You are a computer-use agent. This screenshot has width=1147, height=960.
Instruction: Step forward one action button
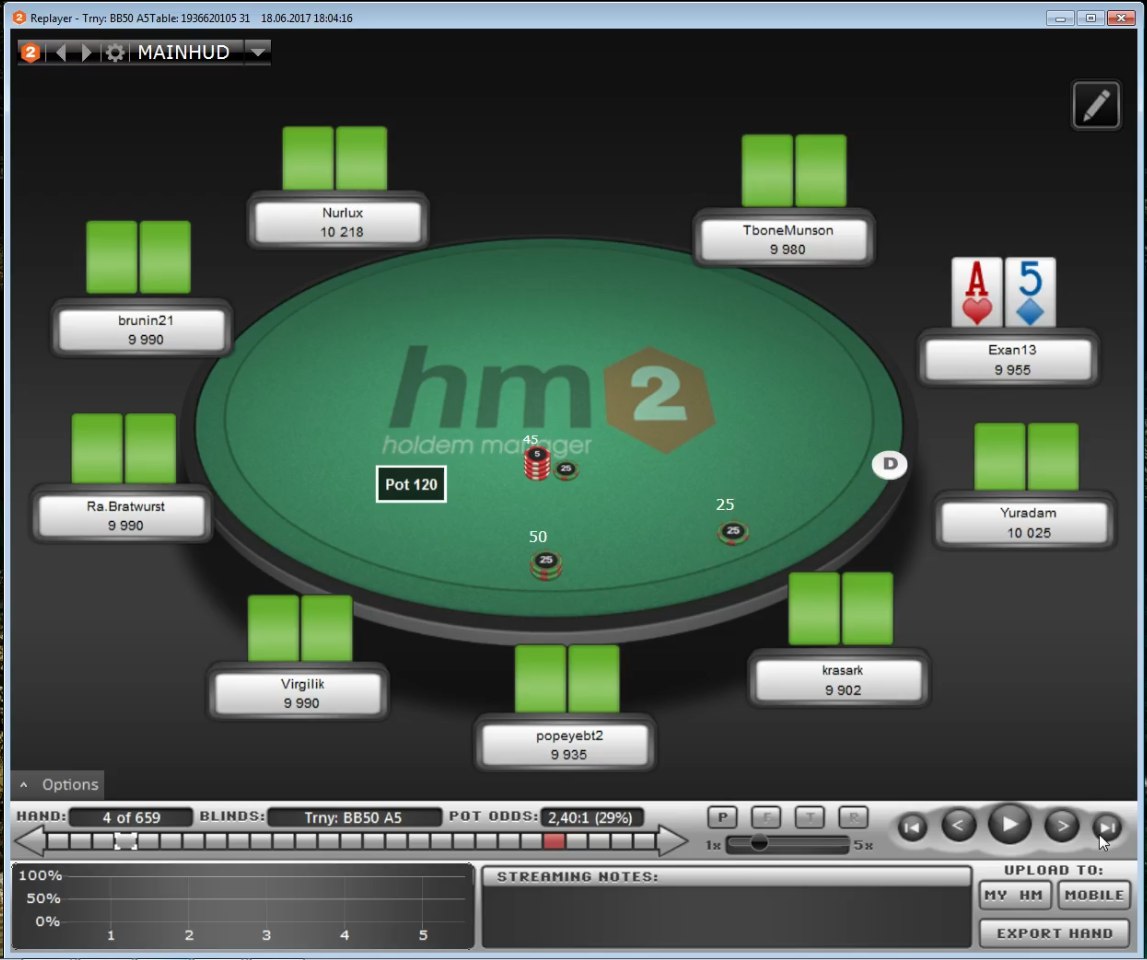click(1061, 825)
